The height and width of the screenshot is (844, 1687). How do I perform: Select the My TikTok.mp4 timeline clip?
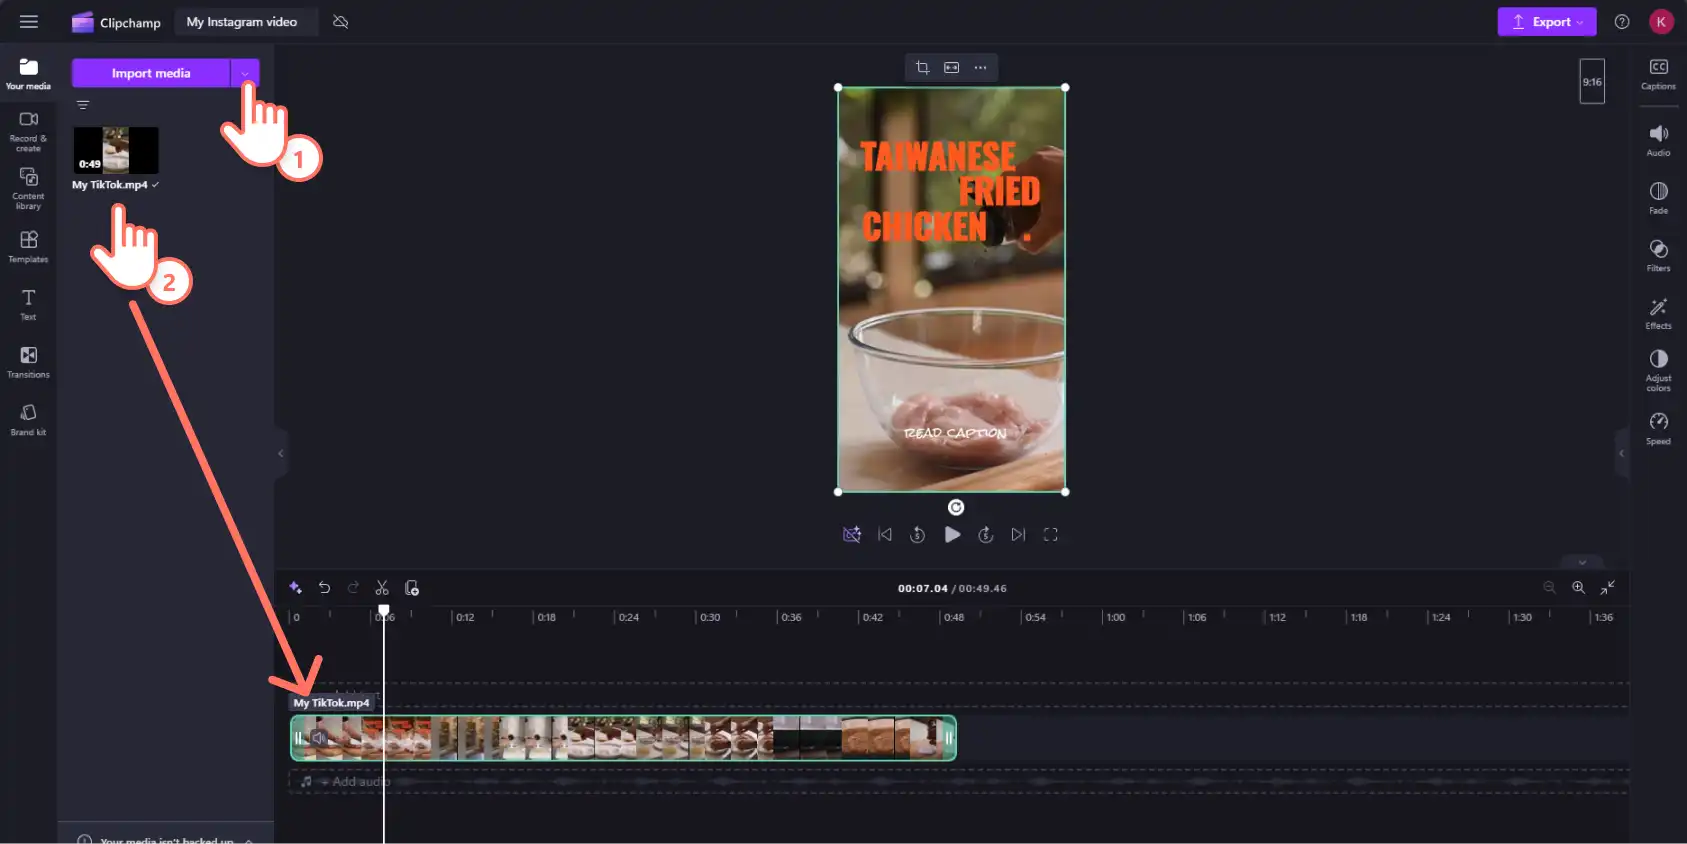click(624, 738)
